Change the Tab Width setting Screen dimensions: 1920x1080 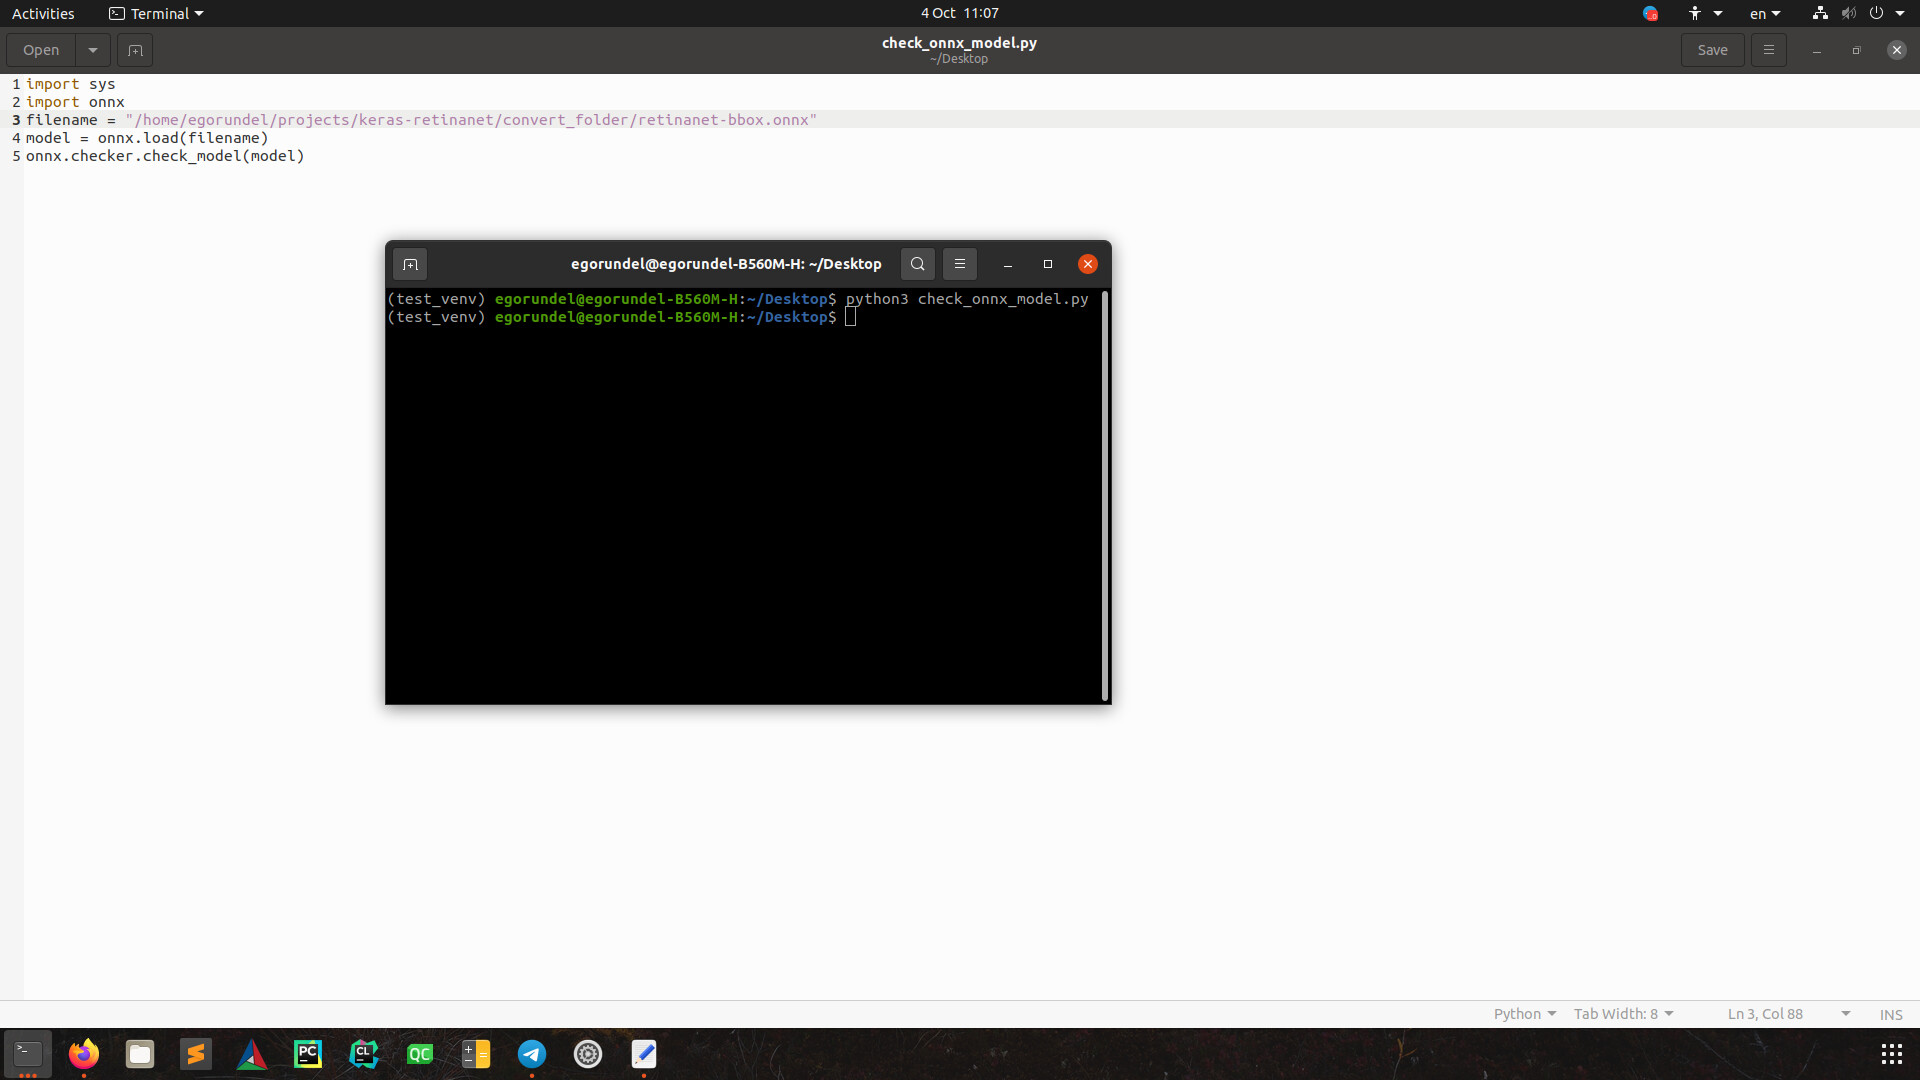tap(1622, 1013)
